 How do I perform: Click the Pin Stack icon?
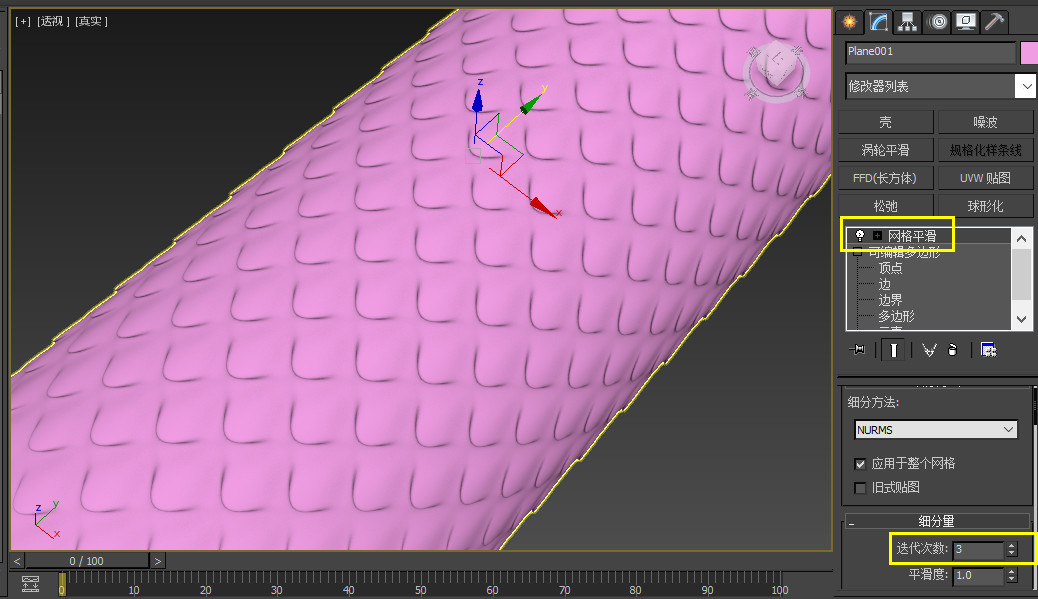(857, 349)
